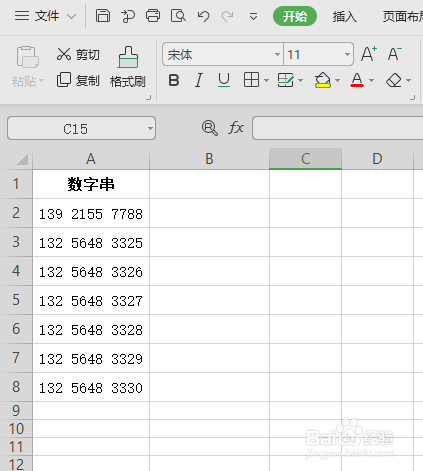Viewport: 423px width, 471px height.
Task: Toggle Underline formatting
Action: 224,80
